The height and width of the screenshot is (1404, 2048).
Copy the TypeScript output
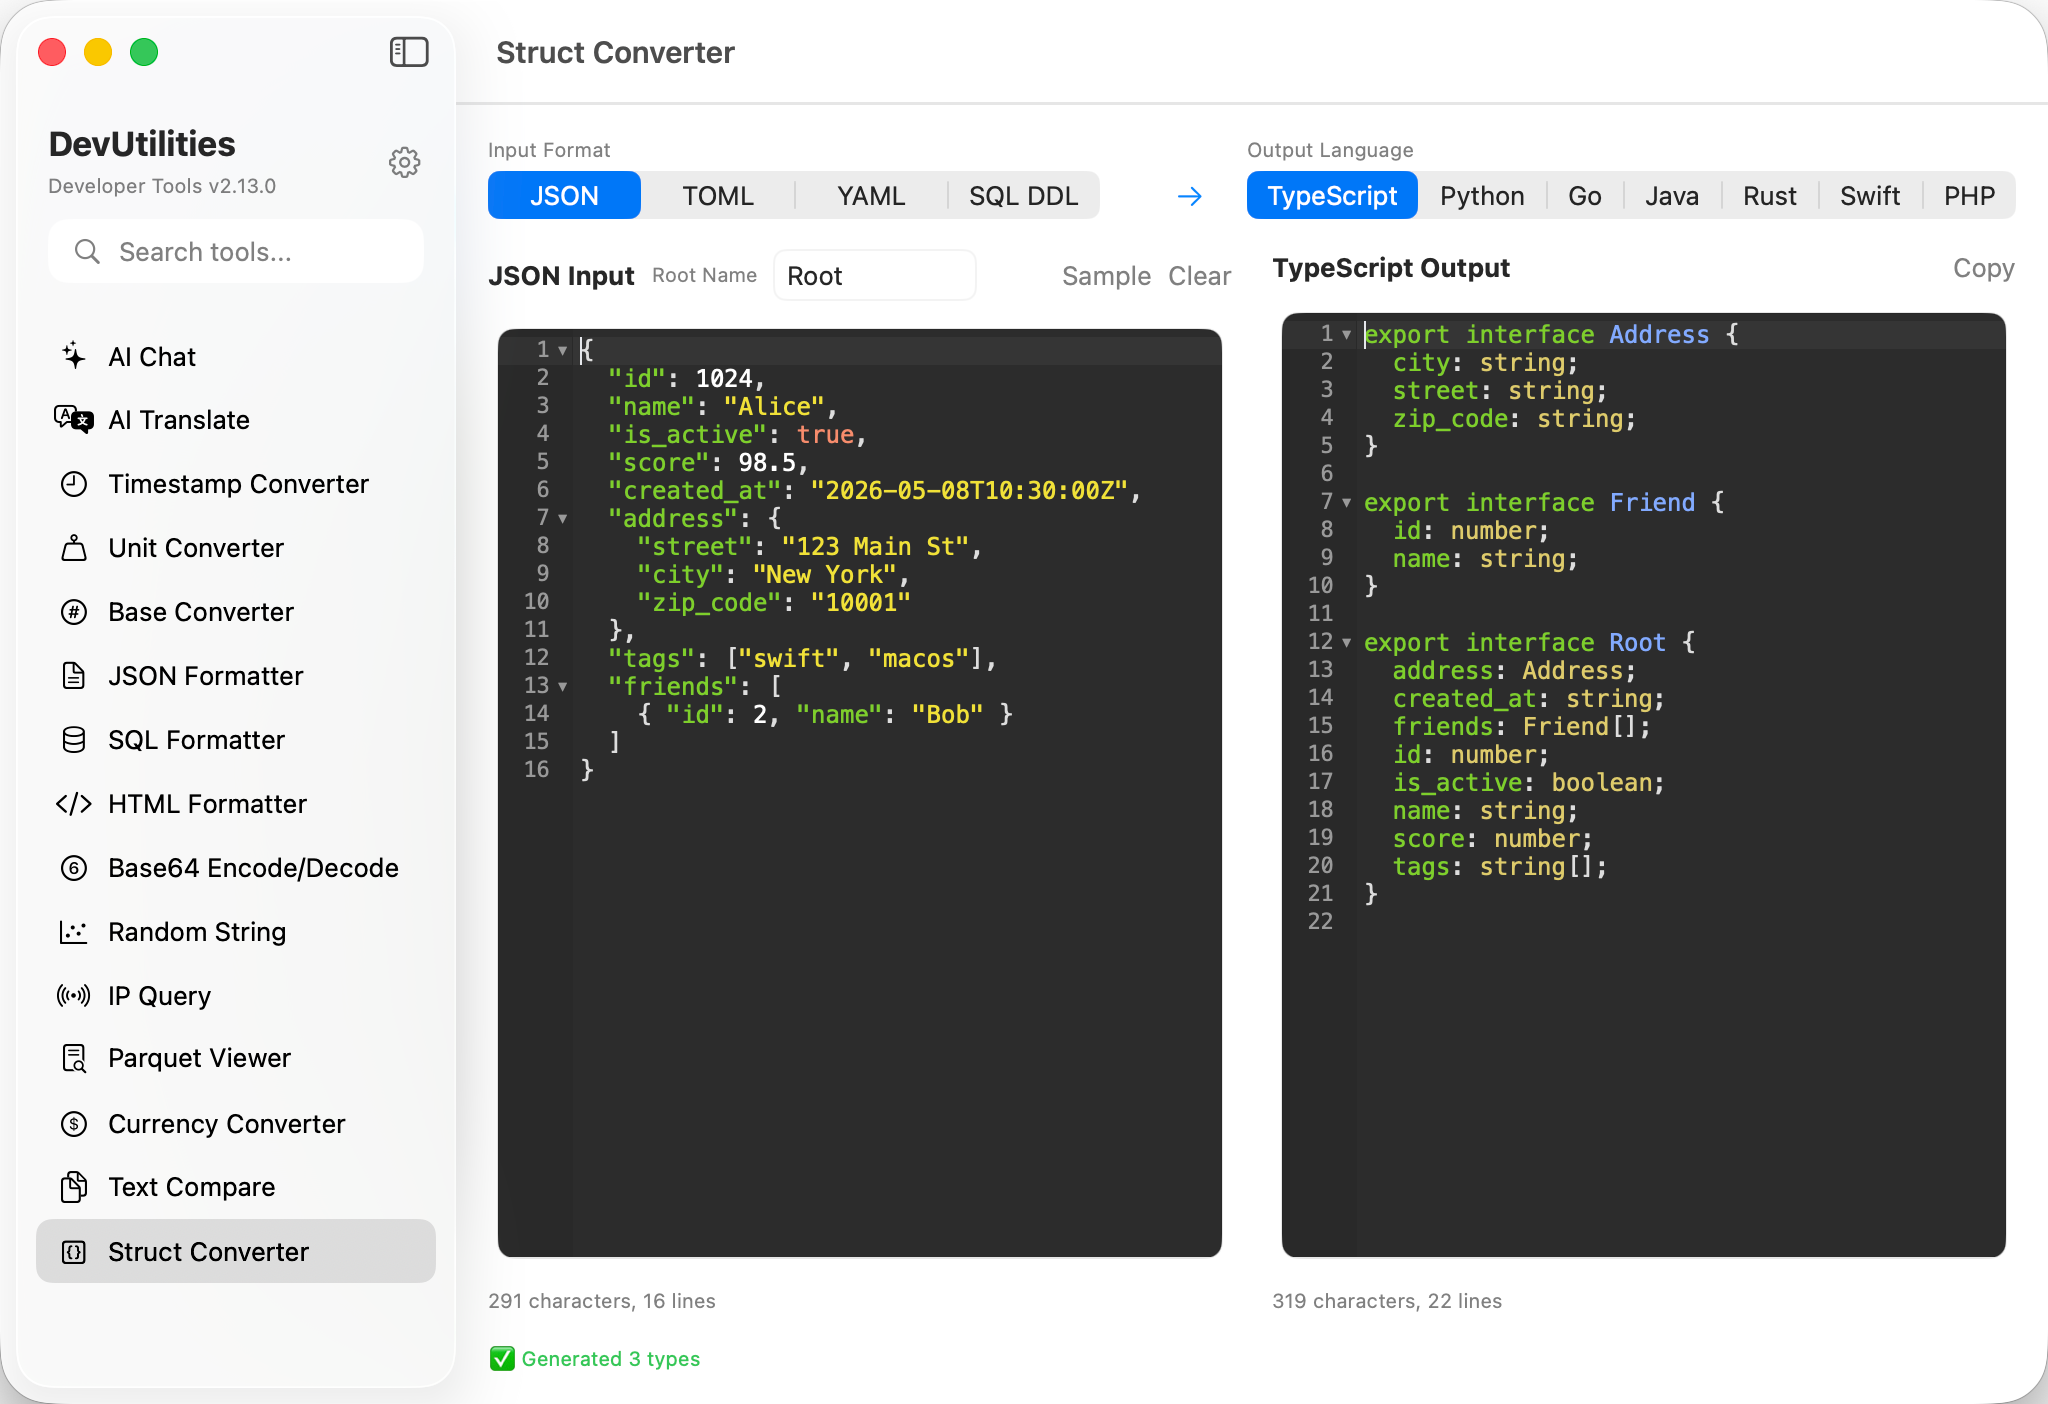1983,268
